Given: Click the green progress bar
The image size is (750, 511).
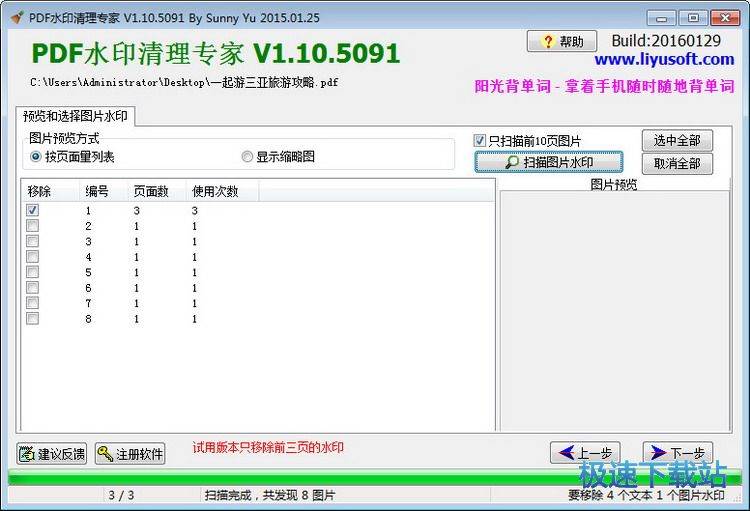Looking at the screenshot, I should 375,479.
